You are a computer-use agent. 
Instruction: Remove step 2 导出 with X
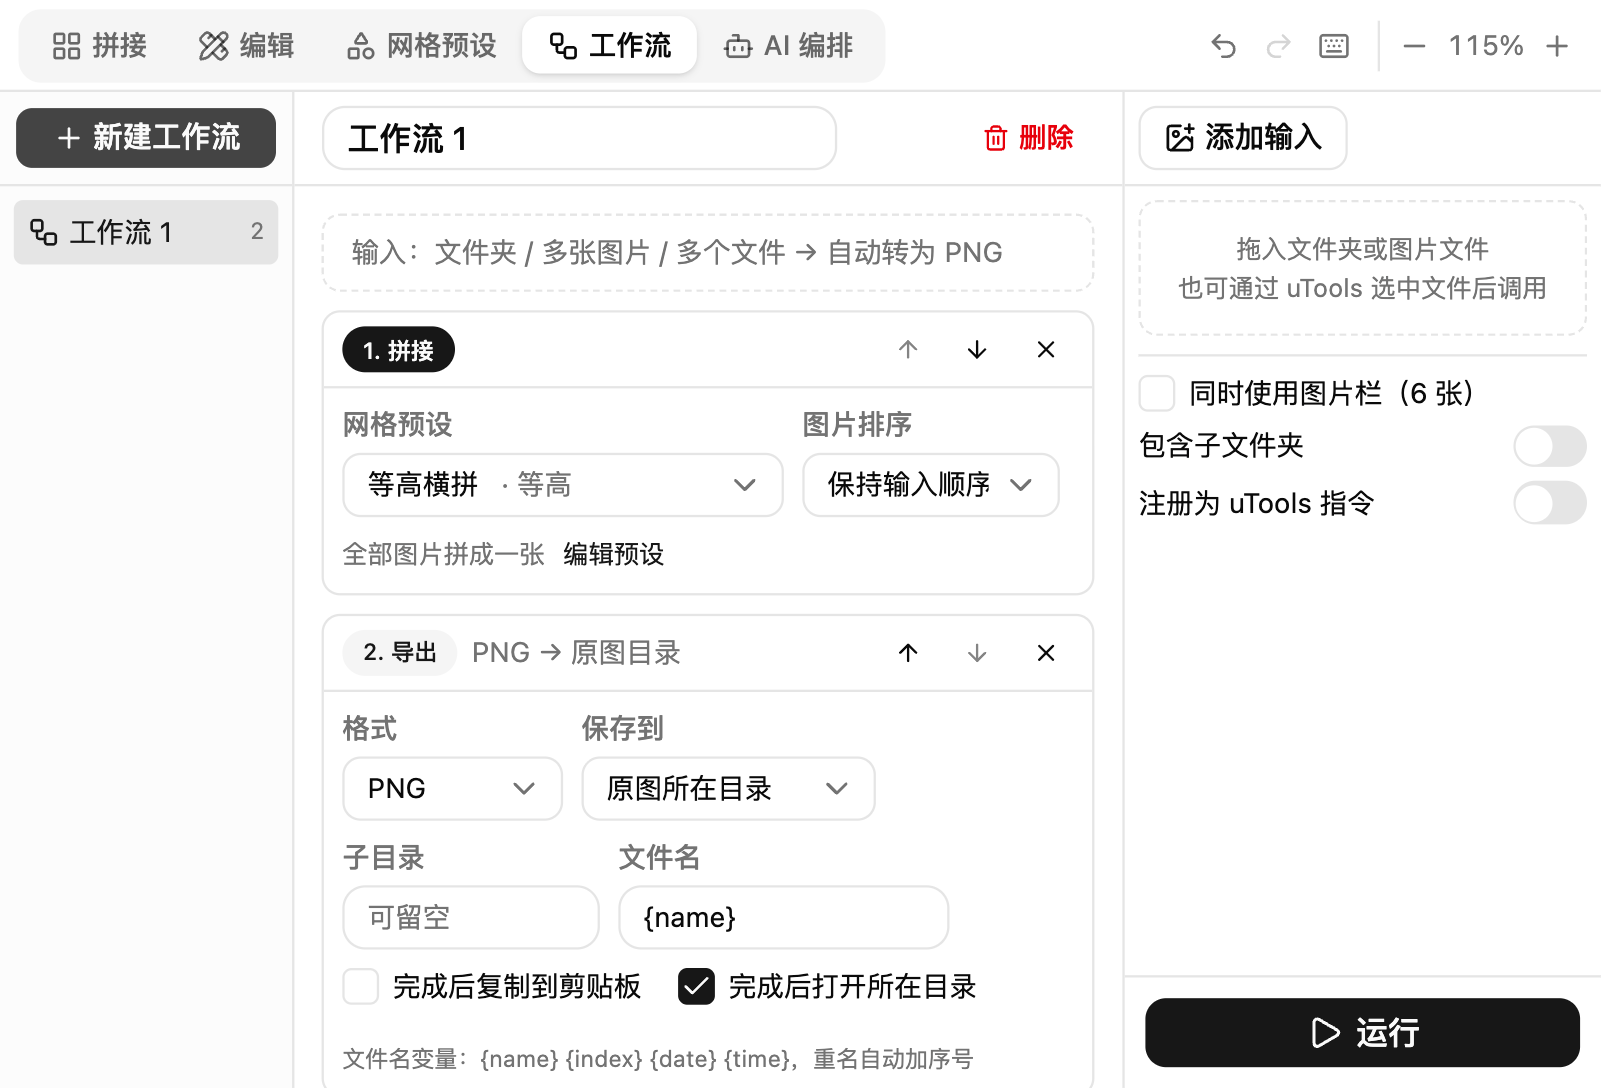1046,653
